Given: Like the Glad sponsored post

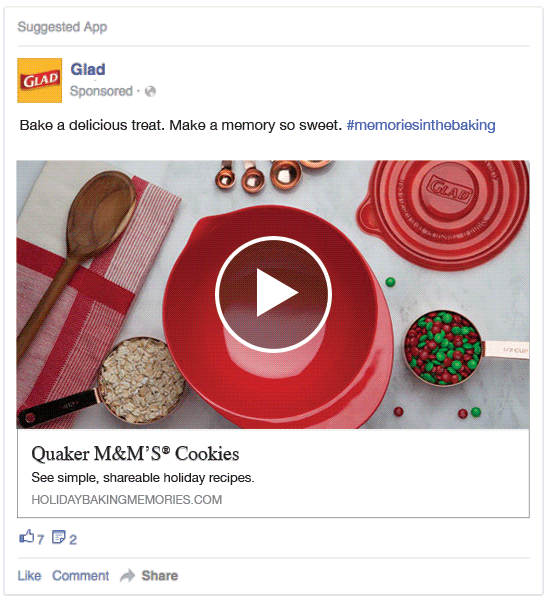Looking at the screenshot, I should coord(29,576).
